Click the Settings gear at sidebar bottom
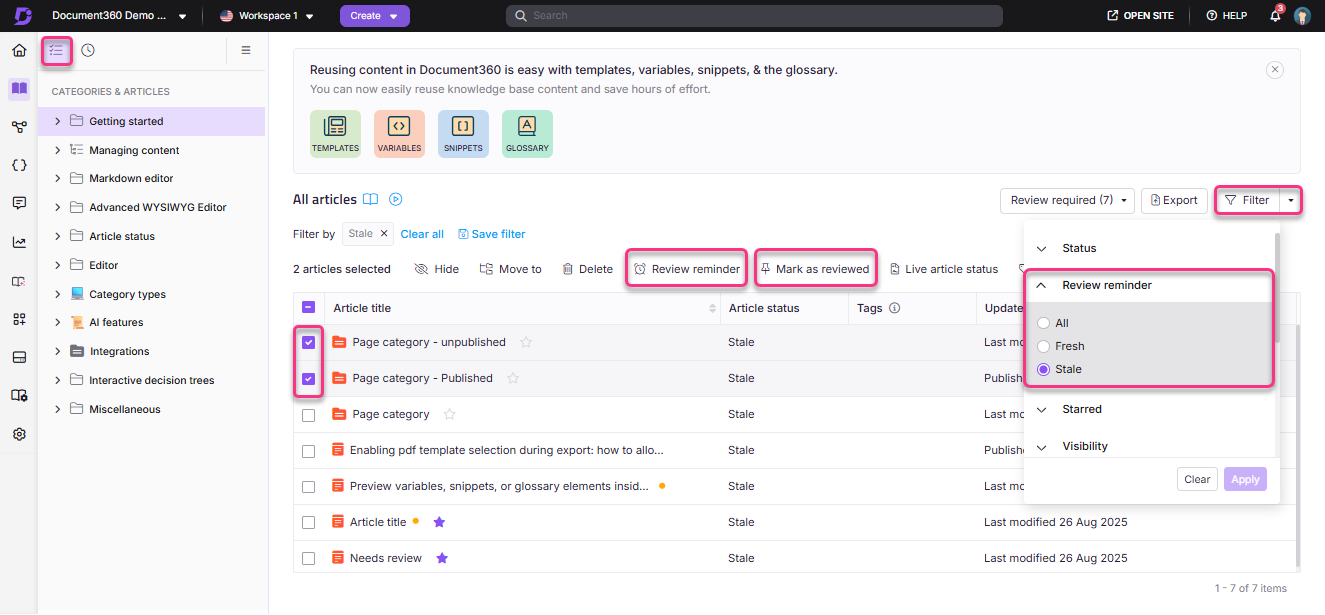 18,433
